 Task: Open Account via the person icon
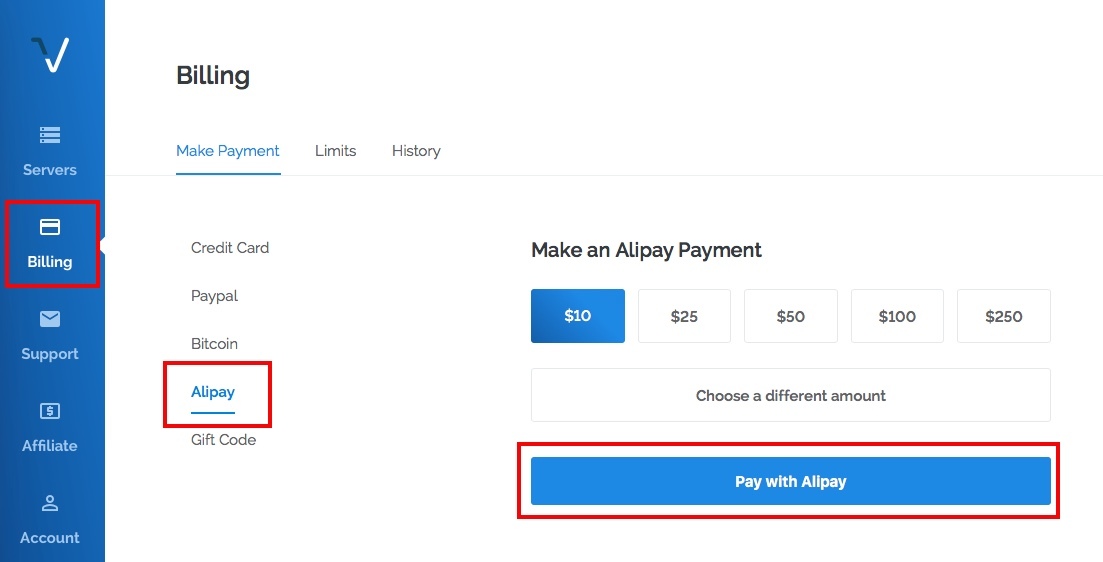click(50, 503)
